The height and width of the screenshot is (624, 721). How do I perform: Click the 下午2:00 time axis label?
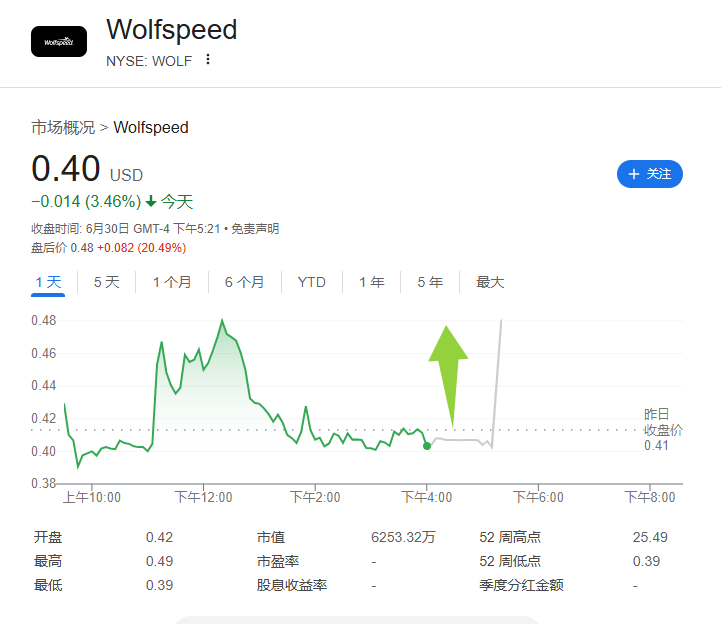click(x=315, y=497)
